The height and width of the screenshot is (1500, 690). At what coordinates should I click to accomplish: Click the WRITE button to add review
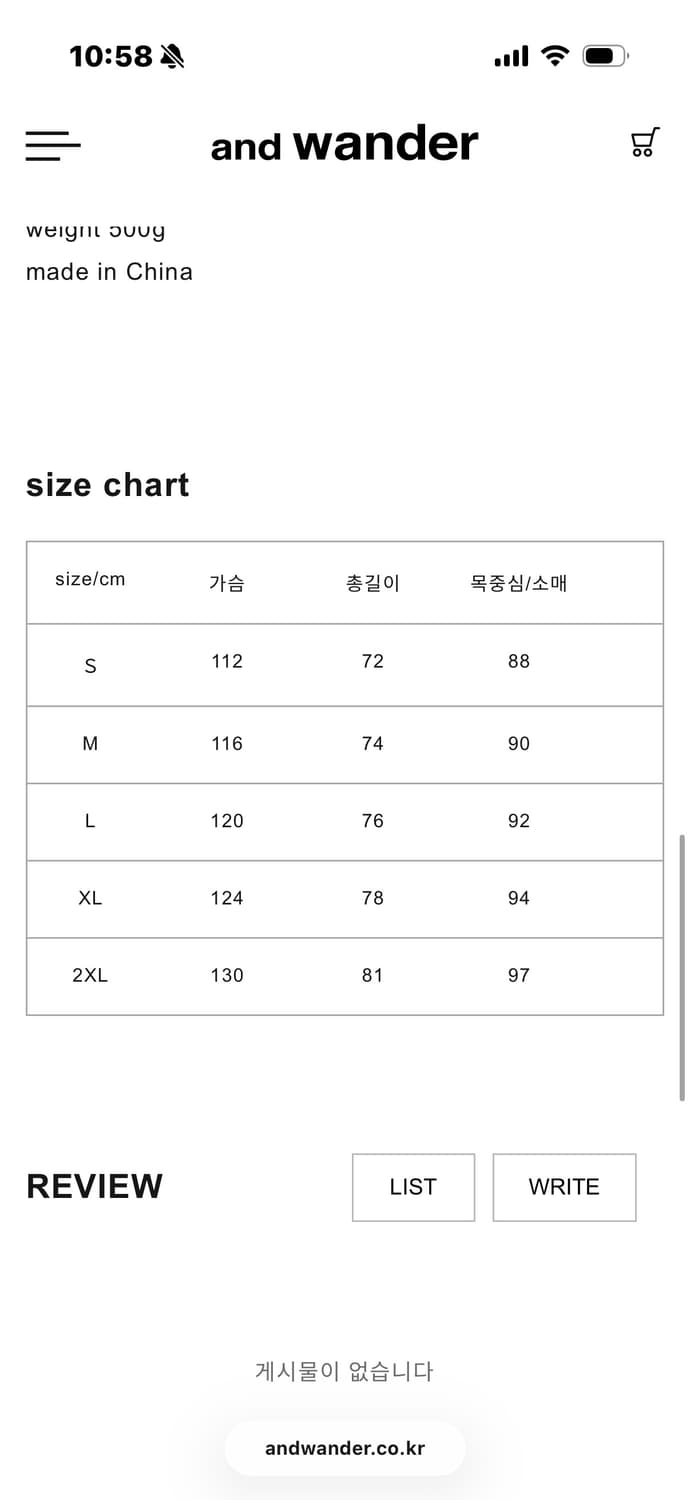point(564,1187)
